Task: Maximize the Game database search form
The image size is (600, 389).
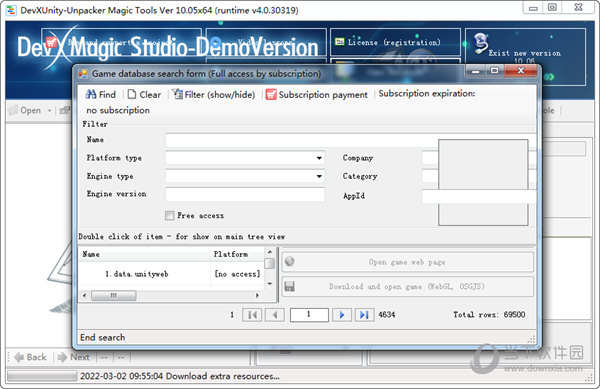Action: (494, 71)
